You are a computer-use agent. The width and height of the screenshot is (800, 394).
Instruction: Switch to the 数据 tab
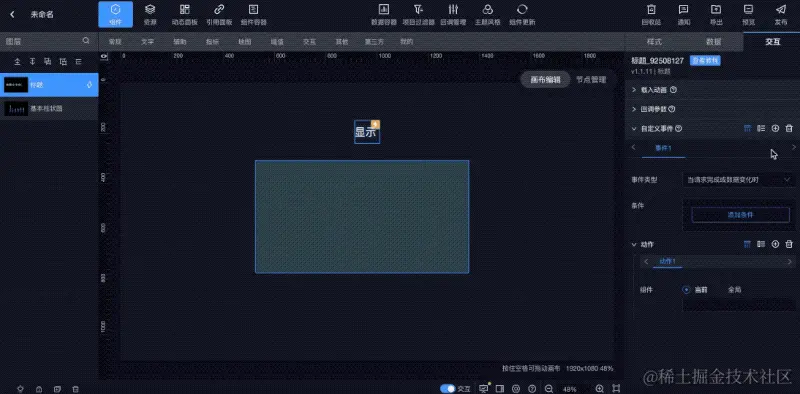click(713, 42)
